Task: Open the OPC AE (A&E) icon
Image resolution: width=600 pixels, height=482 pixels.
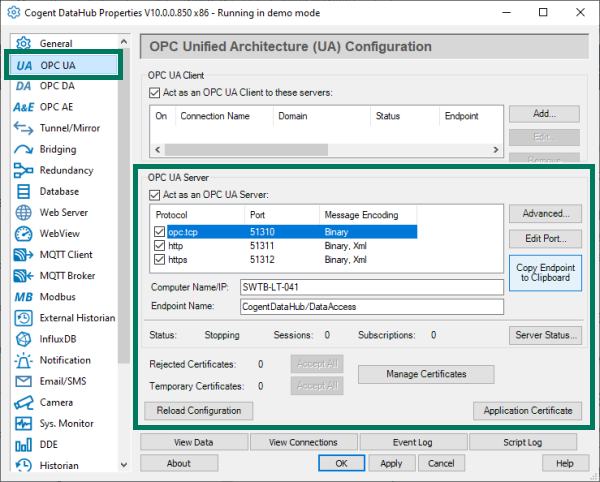Action: click(x=23, y=107)
